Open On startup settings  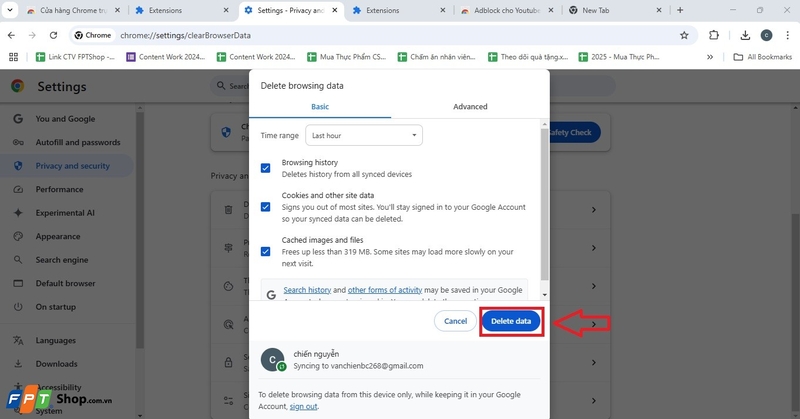tap(56, 307)
